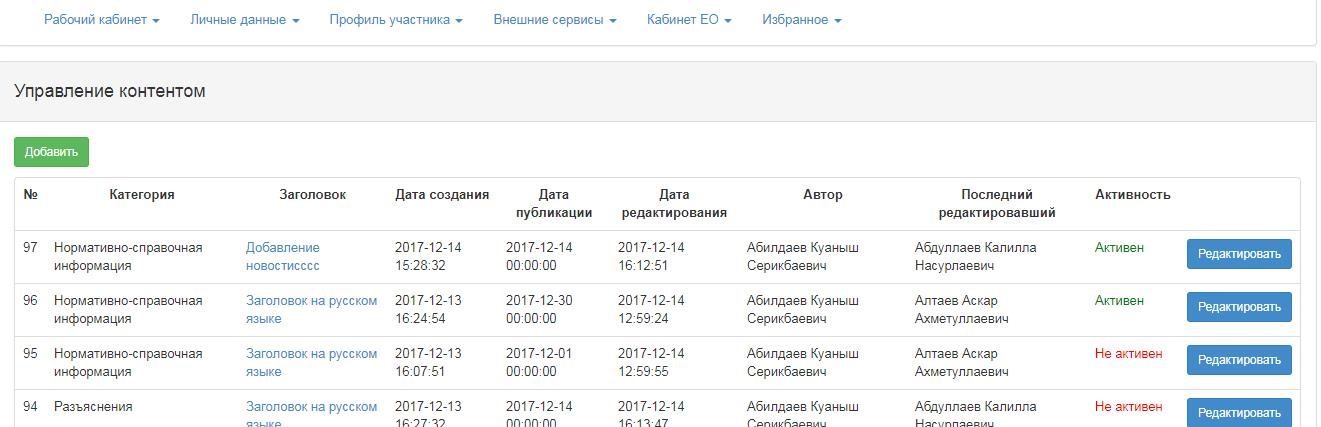This screenshot has height=427, width=1321.
Task: Open the Добавление новостисссс link
Action: 282,256
